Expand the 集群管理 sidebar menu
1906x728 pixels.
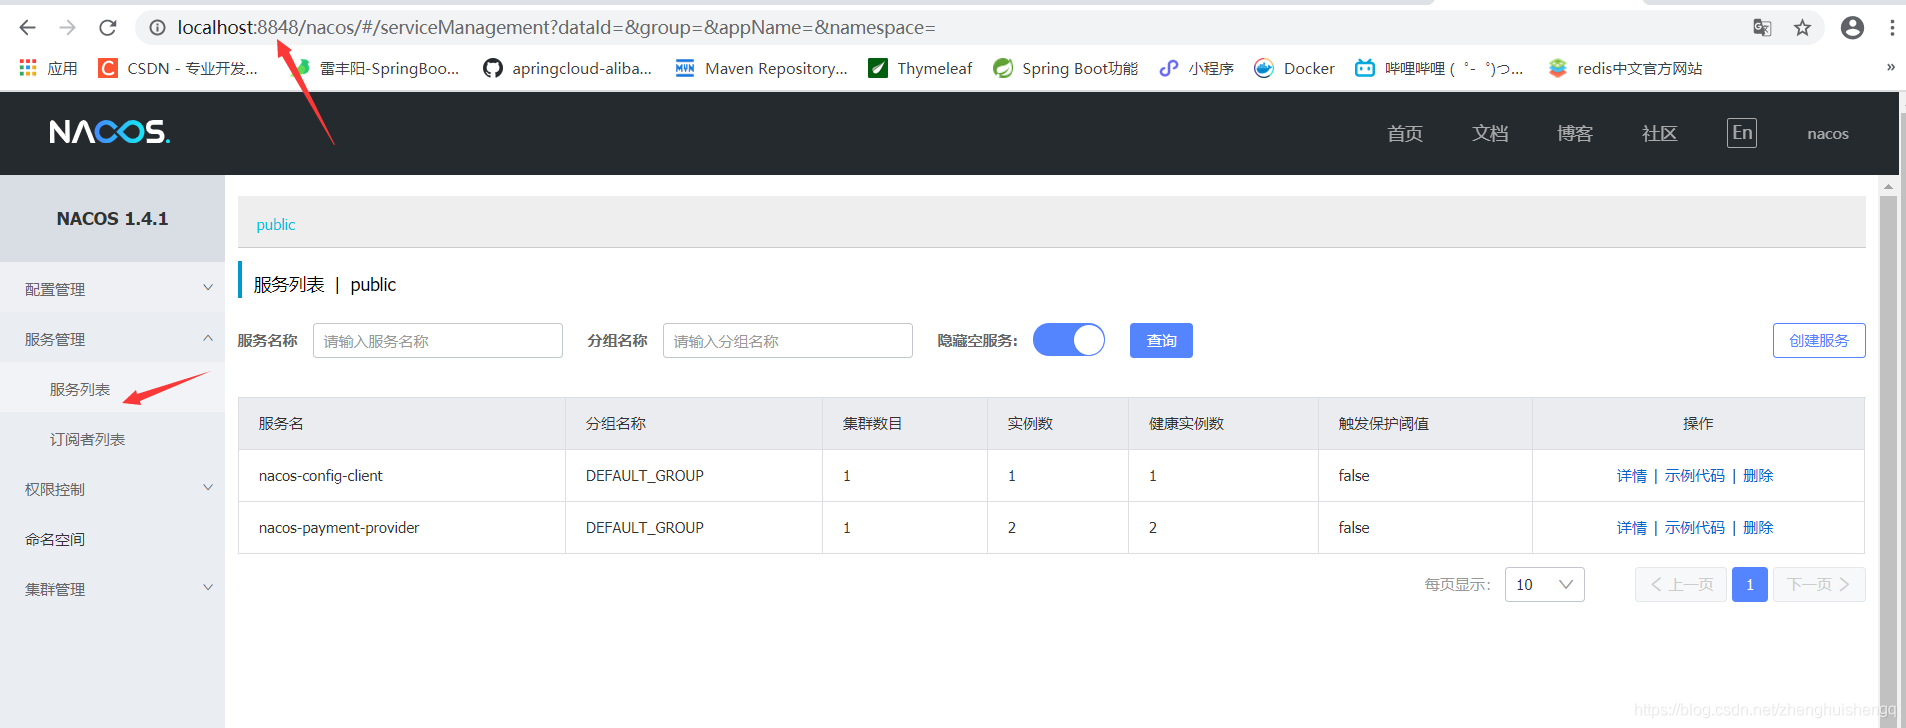(x=112, y=588)
